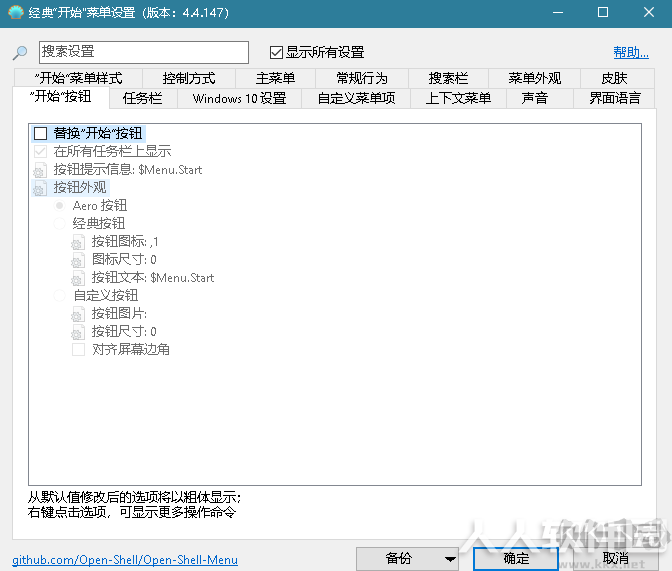Click the settings icon beside 图标尺寸

(x=78, y=260)
